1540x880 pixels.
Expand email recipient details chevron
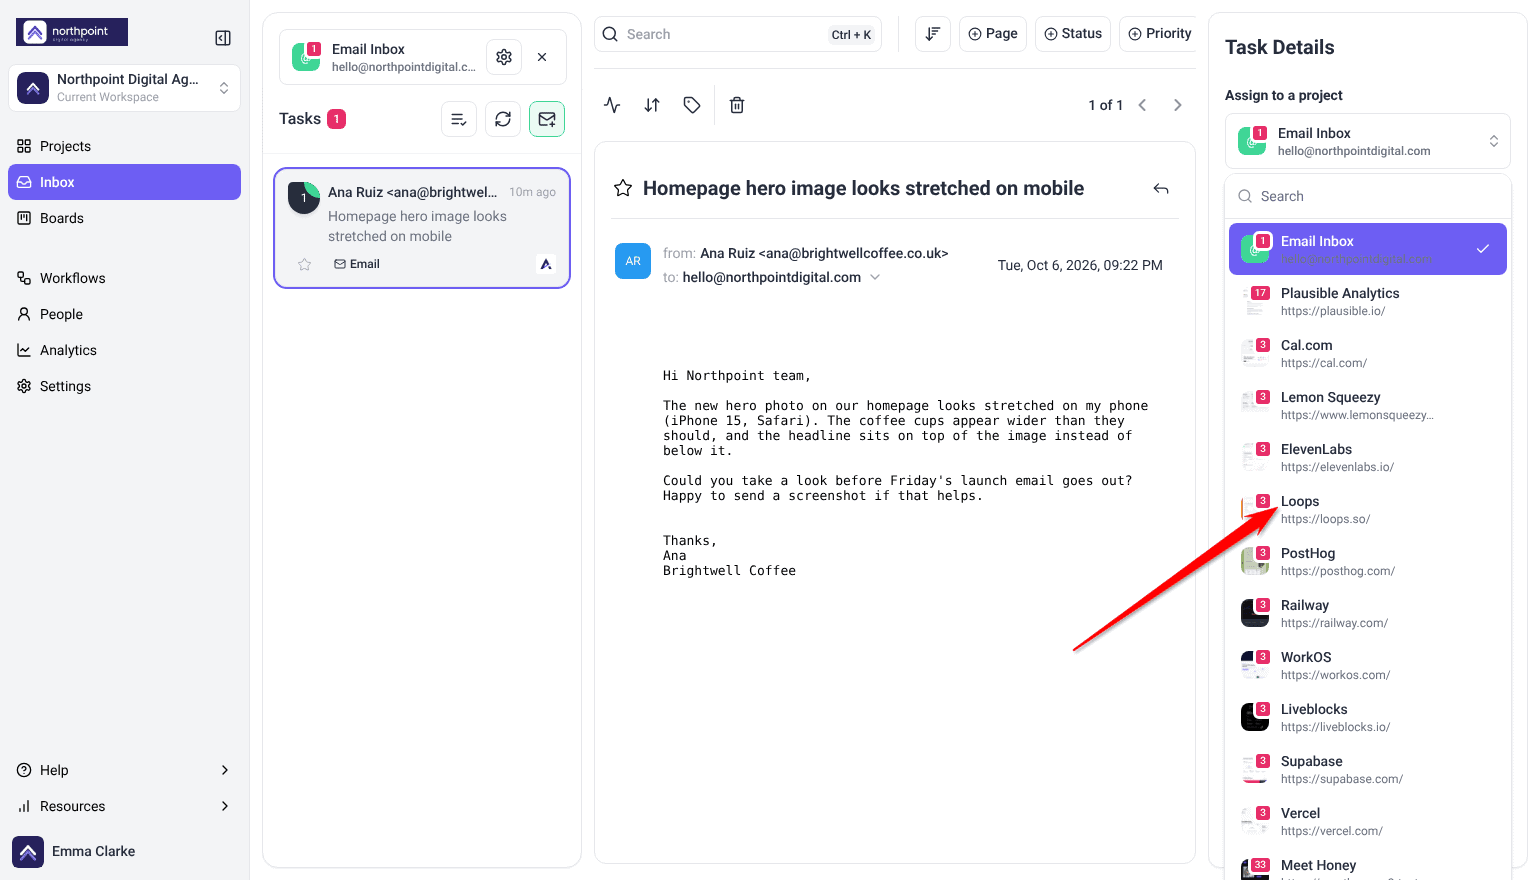pos(875,277)
